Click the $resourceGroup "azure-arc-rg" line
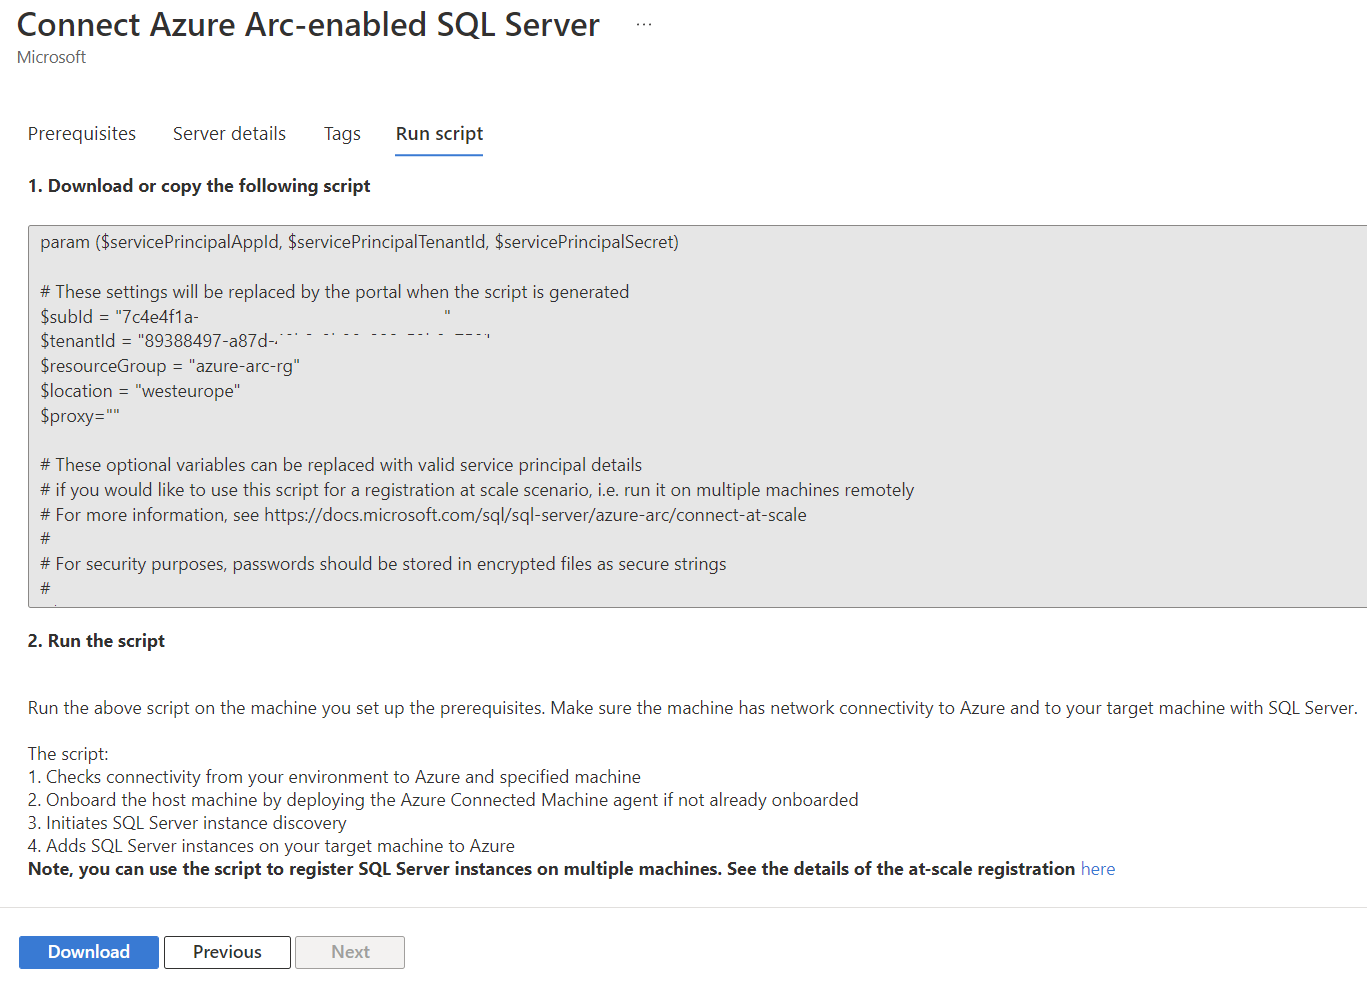This screenshot has width=1367, height=985. (x=170, y=366)
